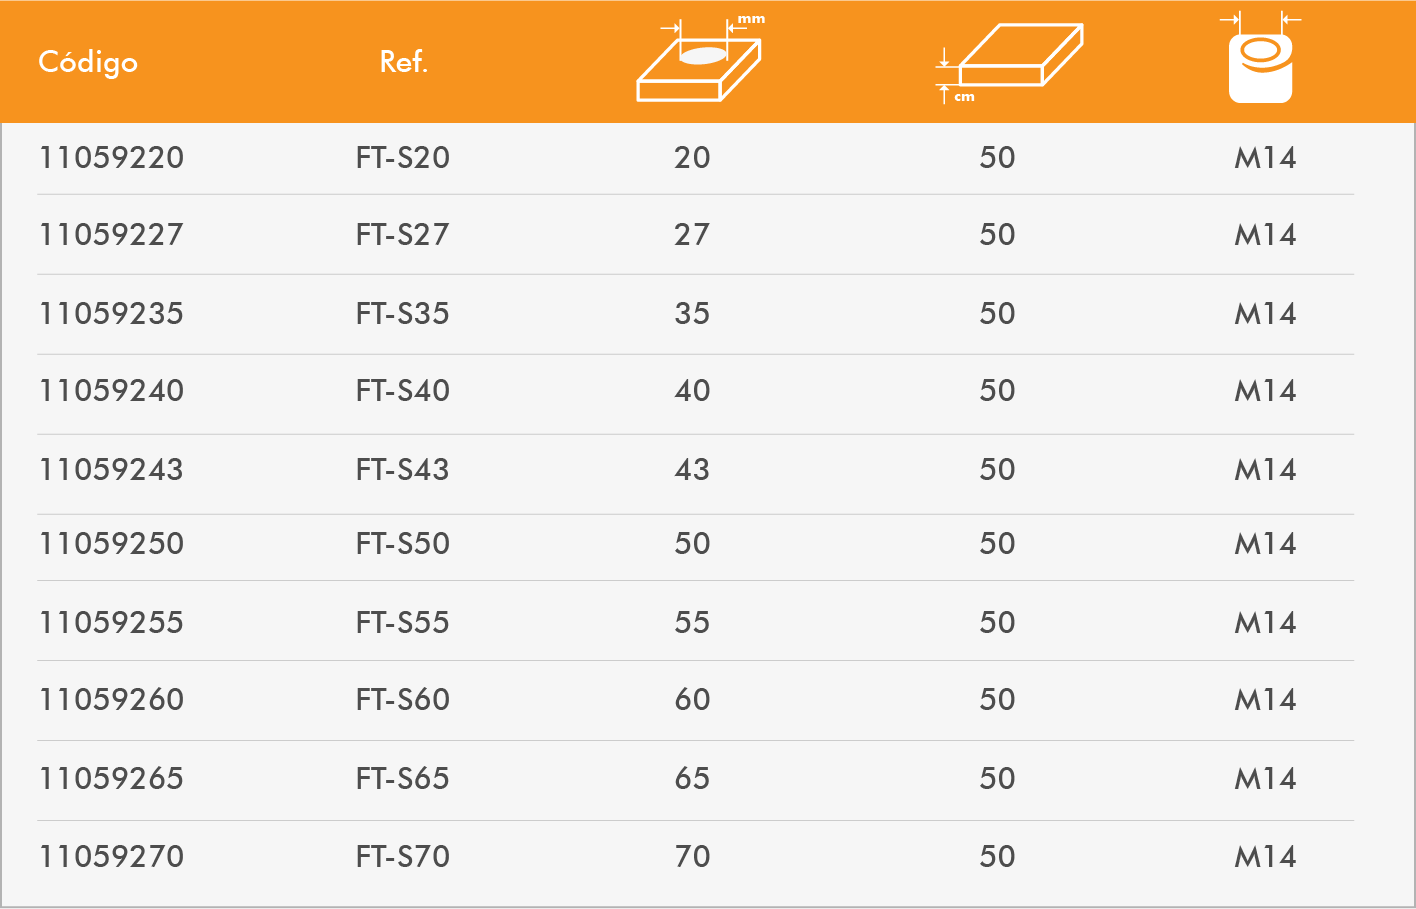Screen dimensions: 1416x909
Task: Select product code 11059265
Action: 111,778
